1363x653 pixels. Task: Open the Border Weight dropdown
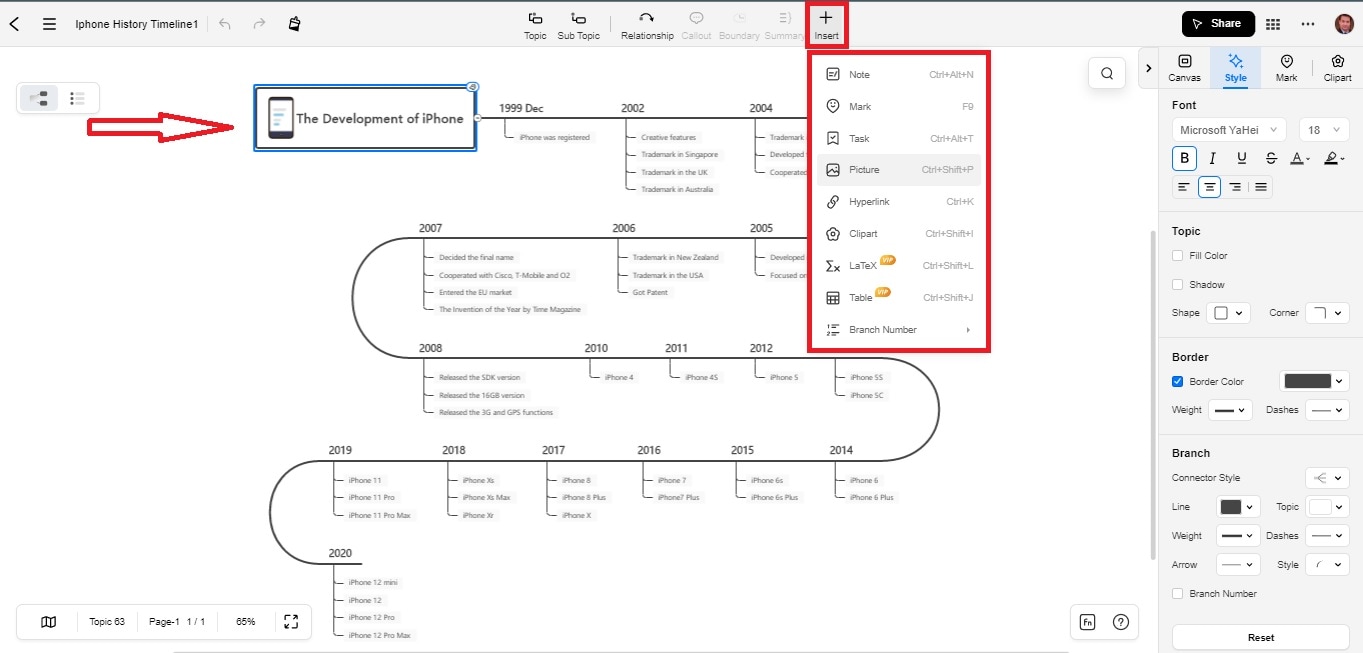1230,410
